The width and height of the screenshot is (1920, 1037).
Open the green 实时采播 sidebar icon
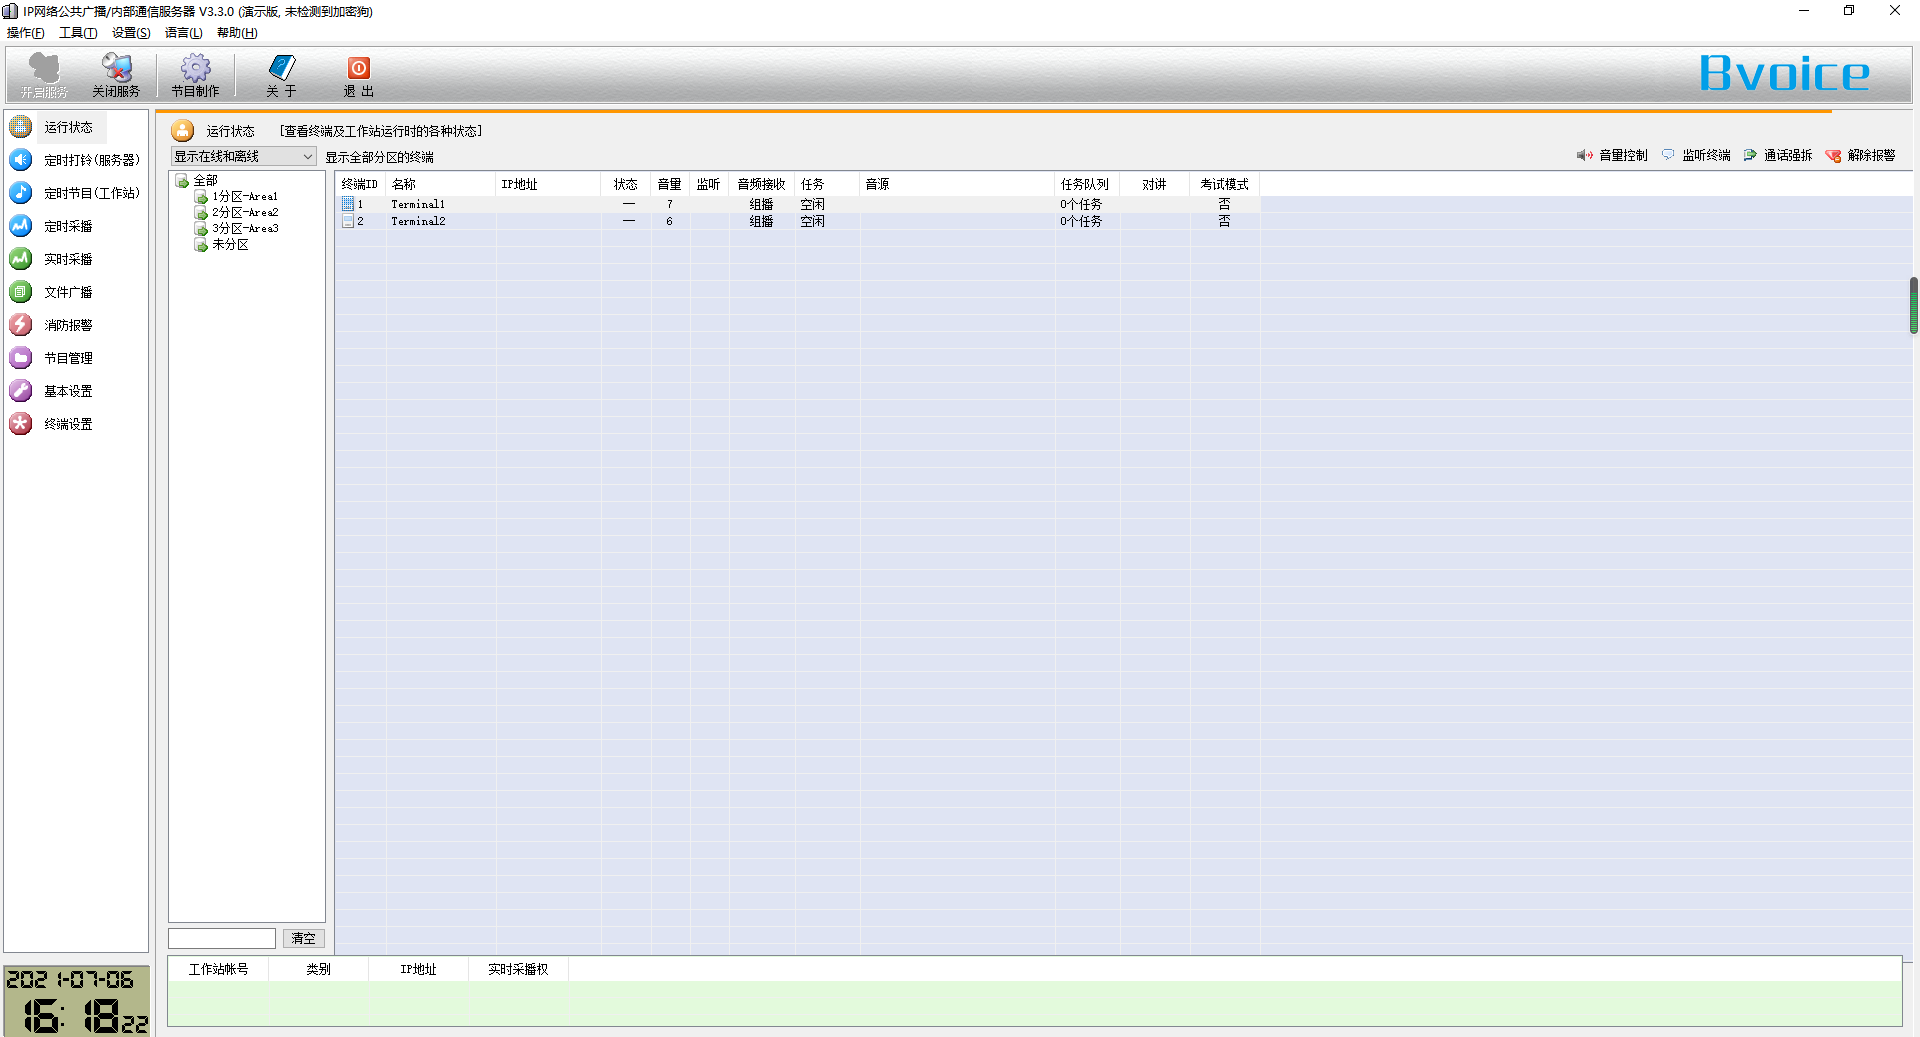point(21,259)
